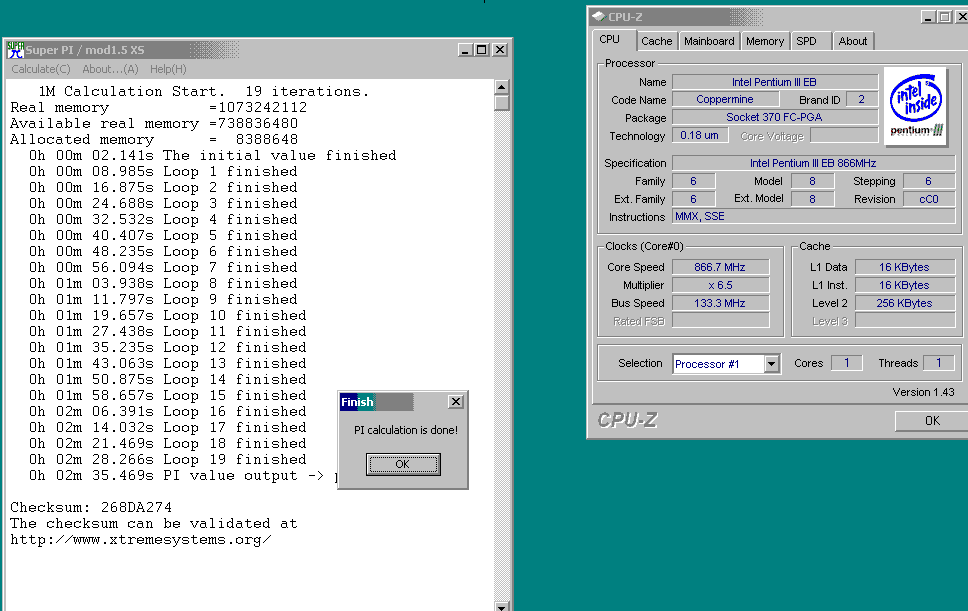Click the Loop 19 finished line

[167, 459]
